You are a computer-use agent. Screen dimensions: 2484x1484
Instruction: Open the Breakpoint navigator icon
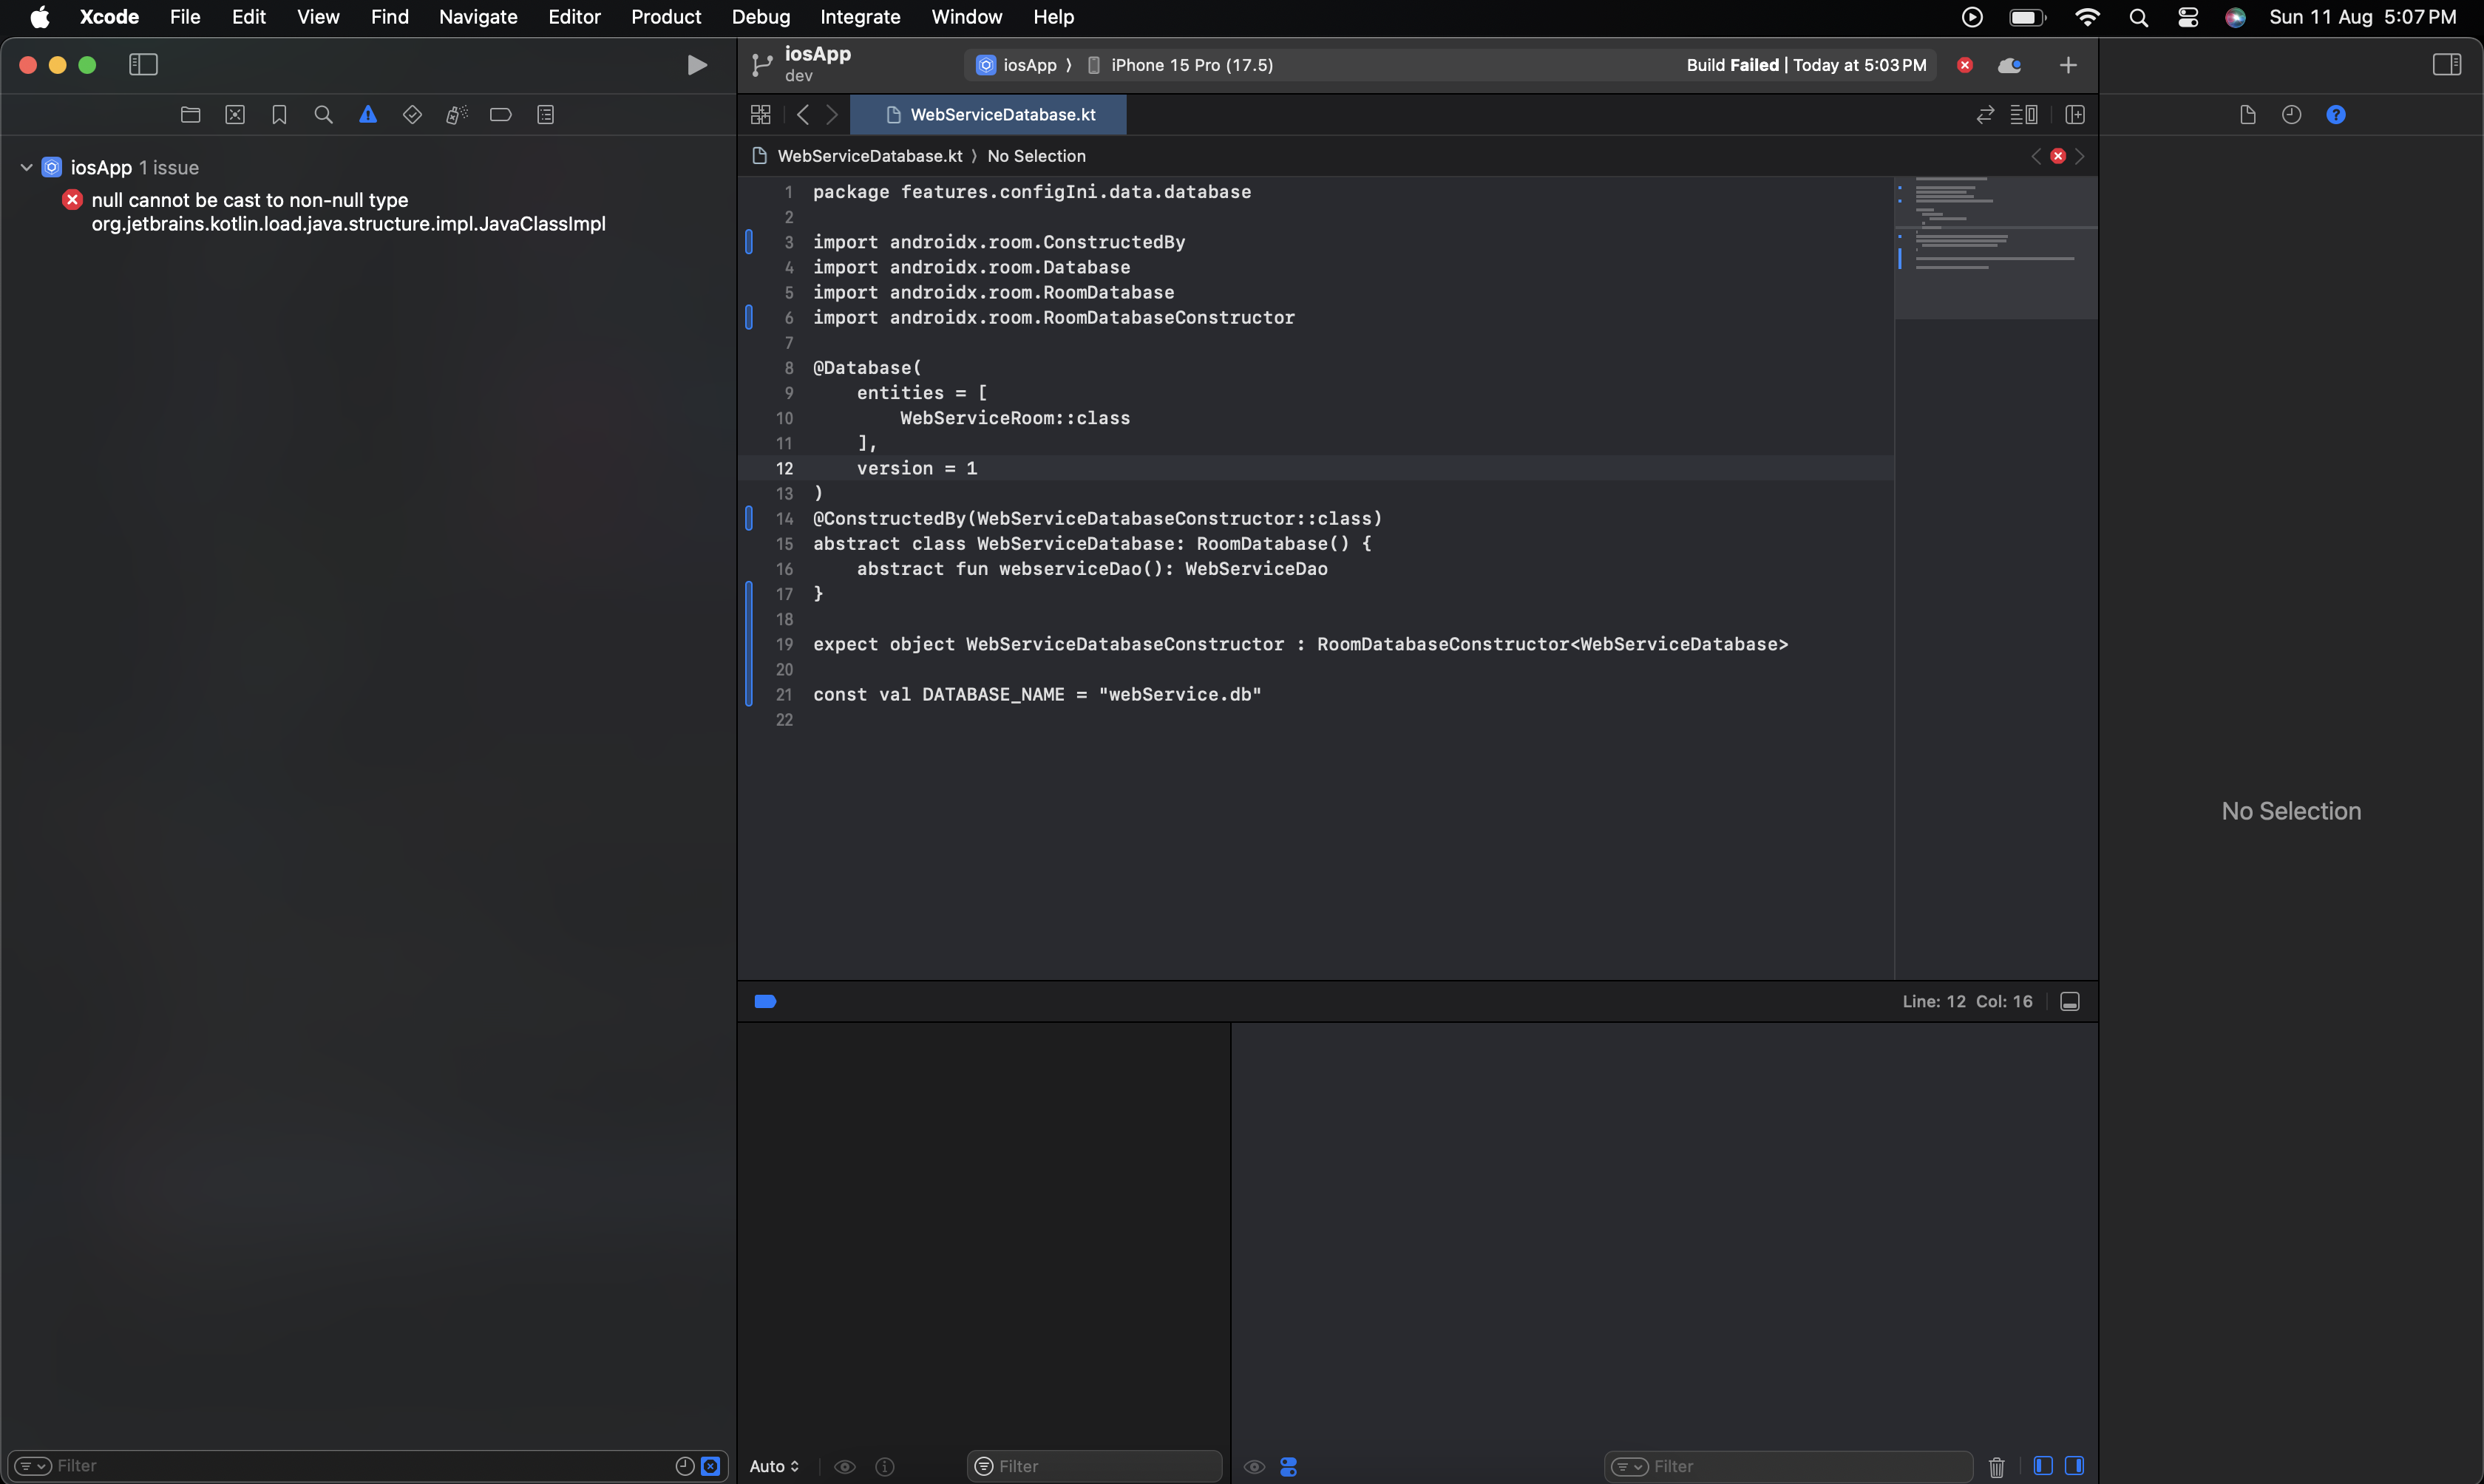coord(501,115)
